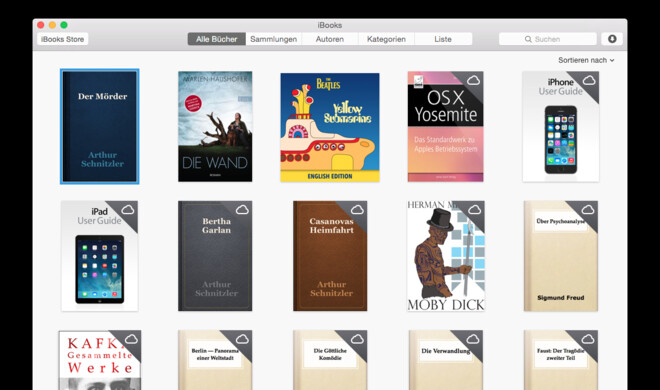
Task: Select Die Verwandlung book cover
Action: [x=446, y=360]
